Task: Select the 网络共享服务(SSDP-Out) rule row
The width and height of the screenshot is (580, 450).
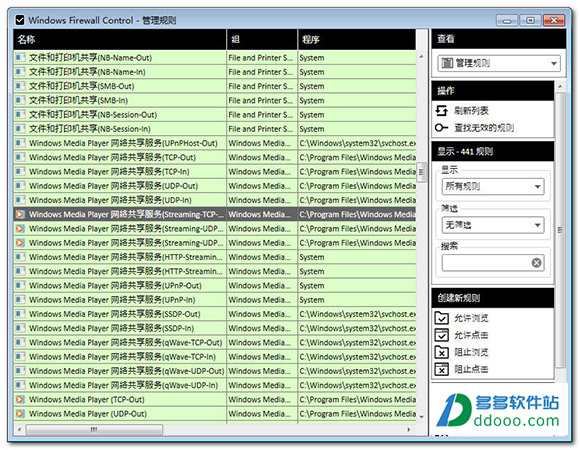Action: 215,314
